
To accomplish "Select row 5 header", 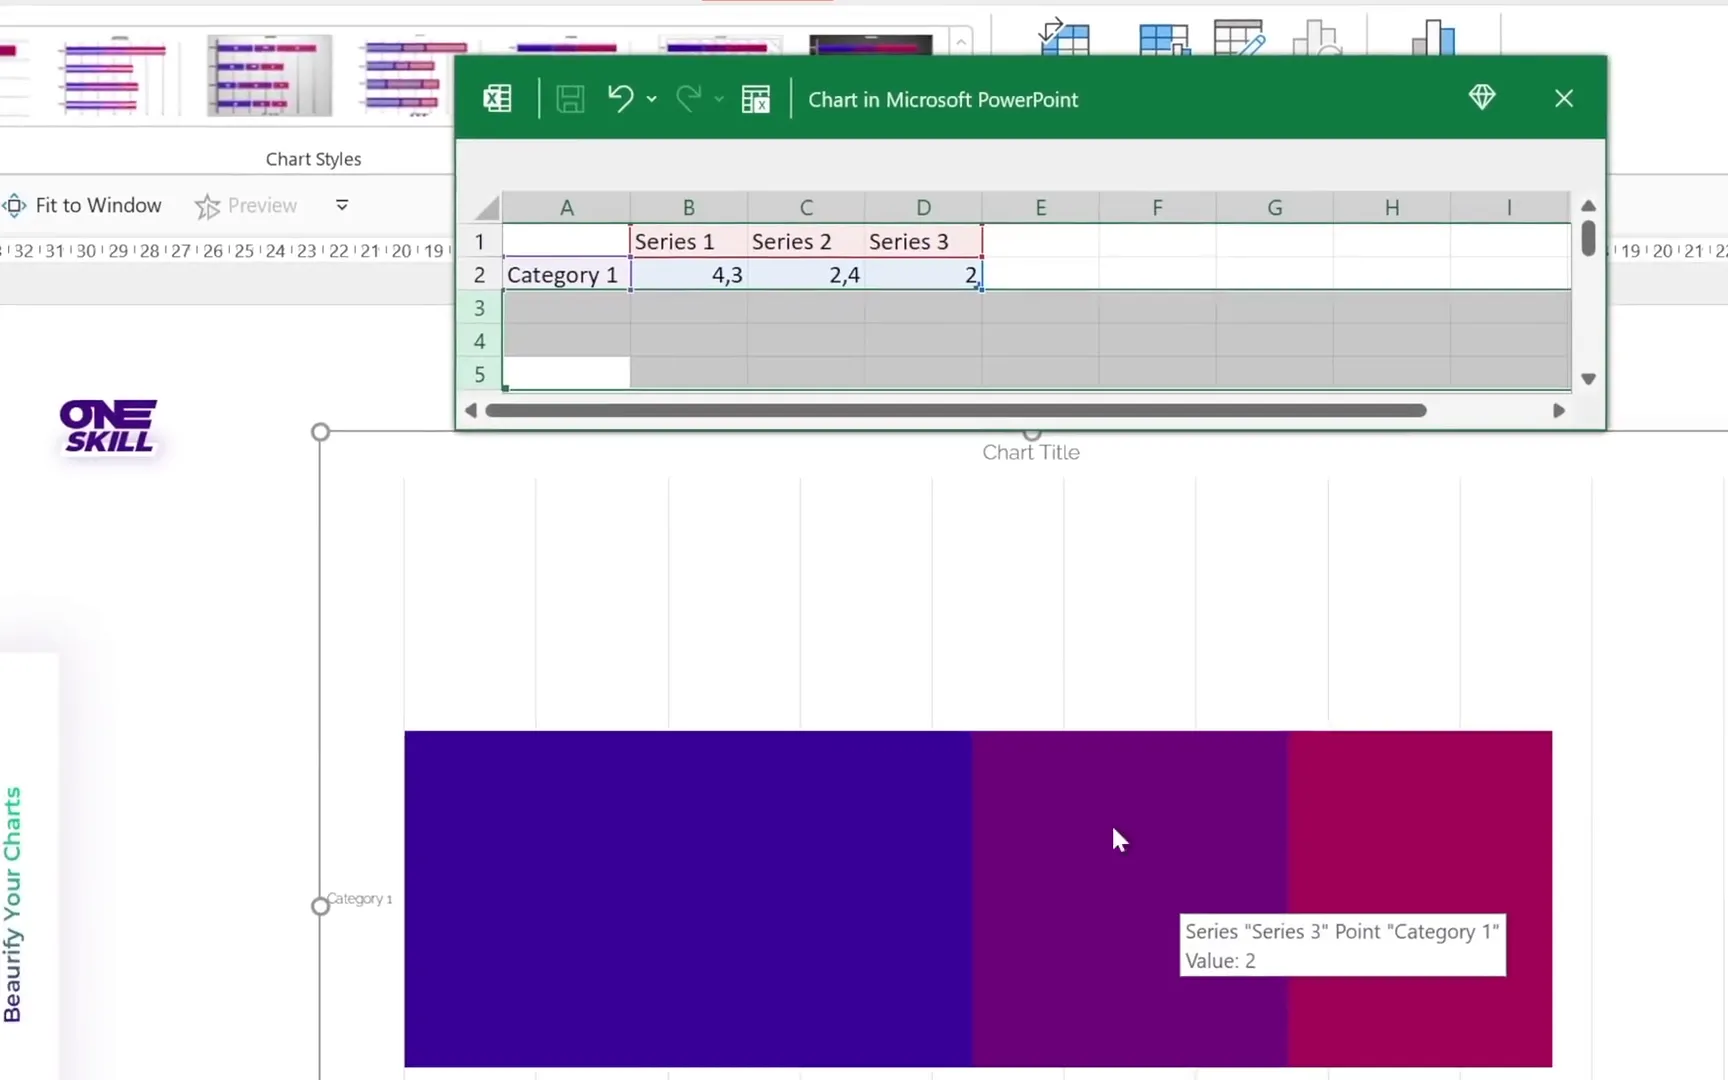I will click(x=480, y=374).
